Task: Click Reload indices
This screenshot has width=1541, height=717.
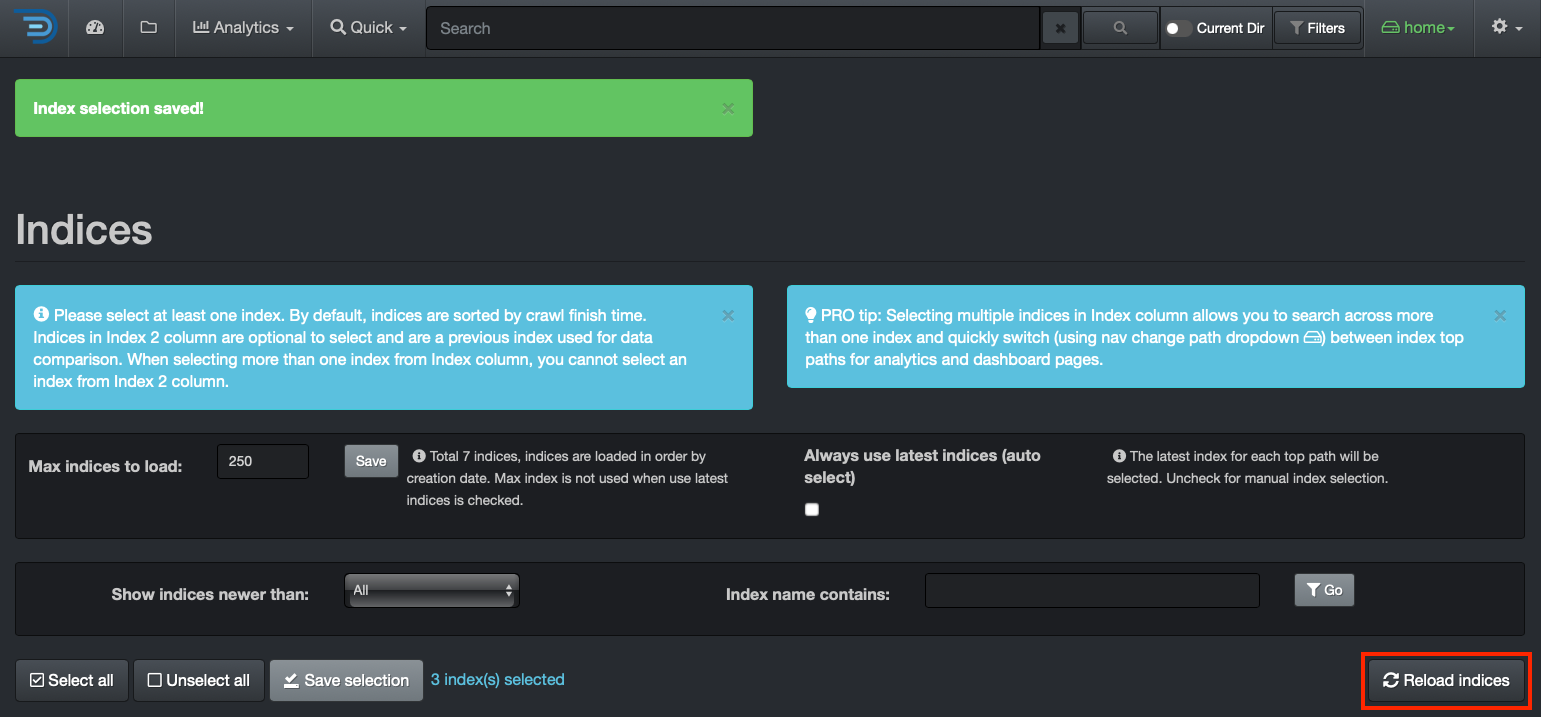Action: click(1446, 680)
